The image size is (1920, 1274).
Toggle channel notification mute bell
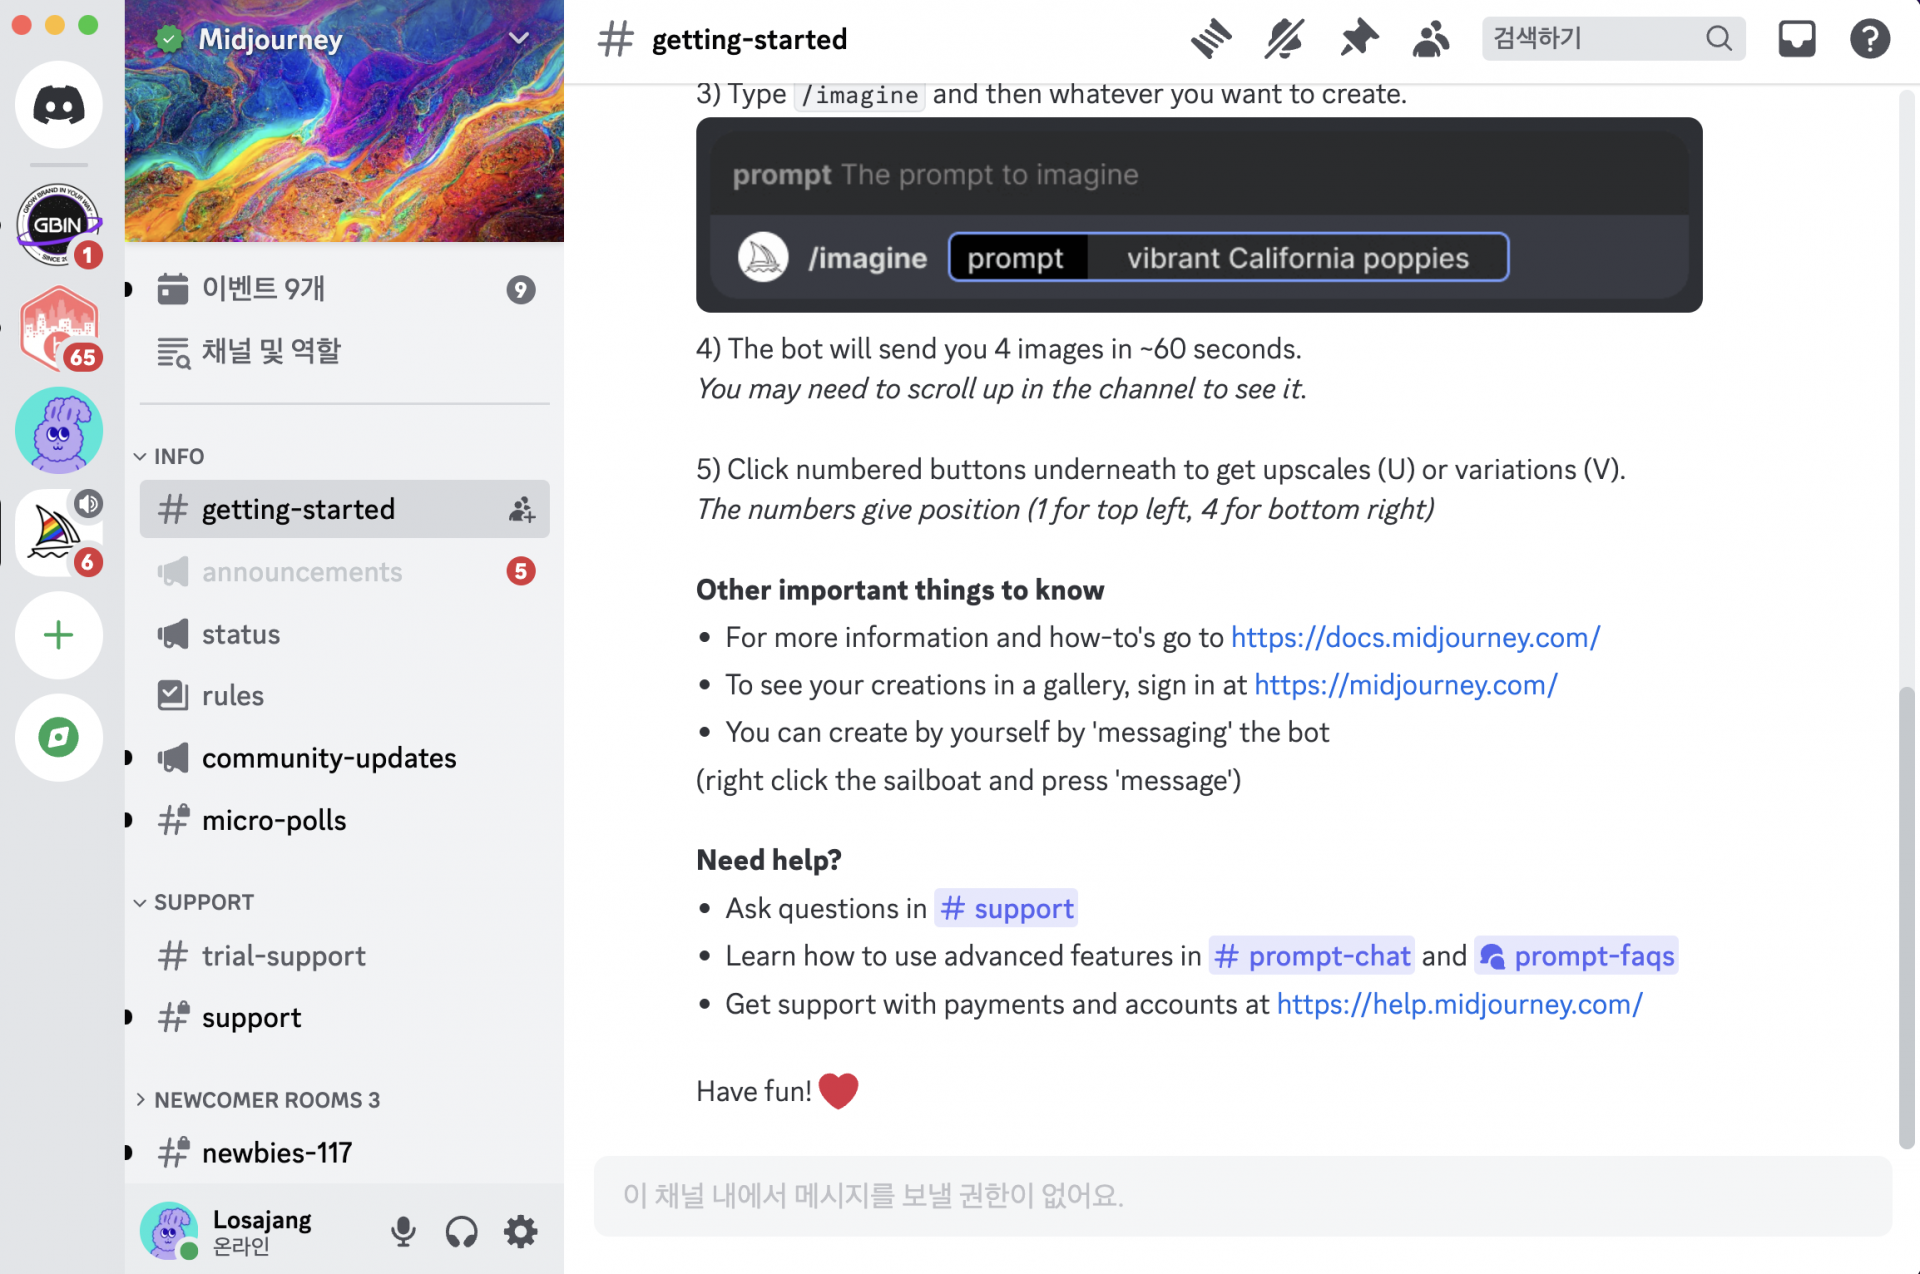1284,39
